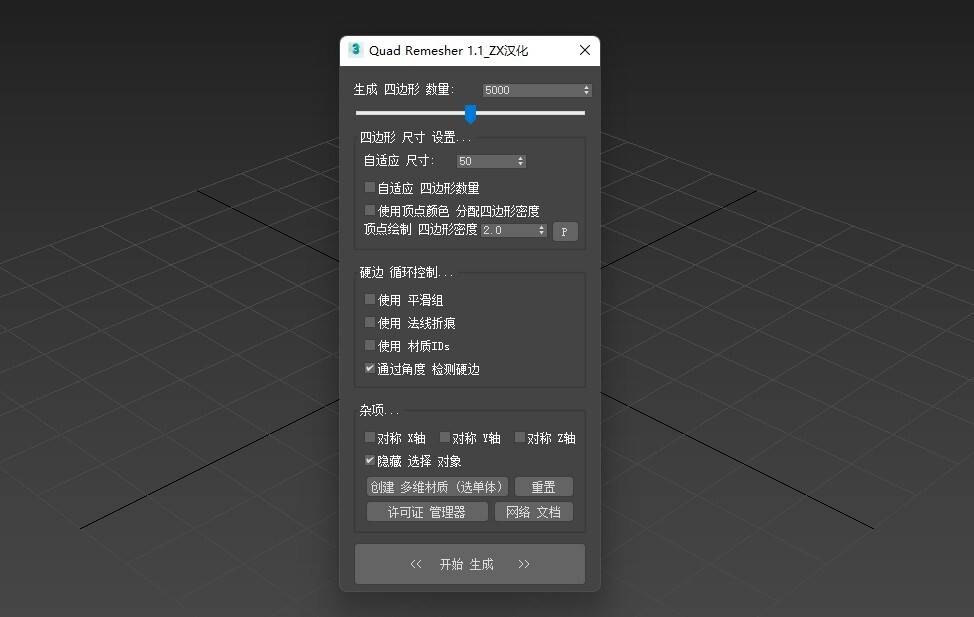Click the down arrow on 顶点绘制 四边形密度 value
This screenshot has height=617, width=974.
pyautogui.click(x=540, y=233)
